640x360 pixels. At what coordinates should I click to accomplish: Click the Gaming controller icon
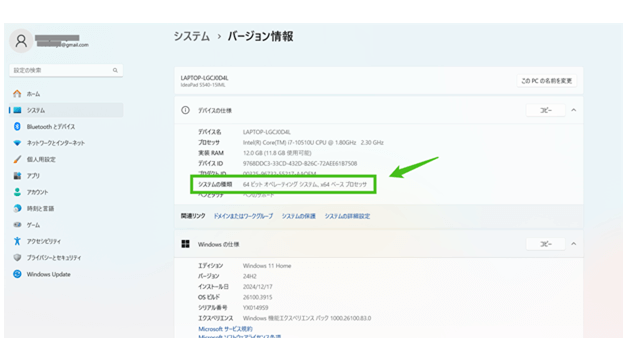coord(17,225)
